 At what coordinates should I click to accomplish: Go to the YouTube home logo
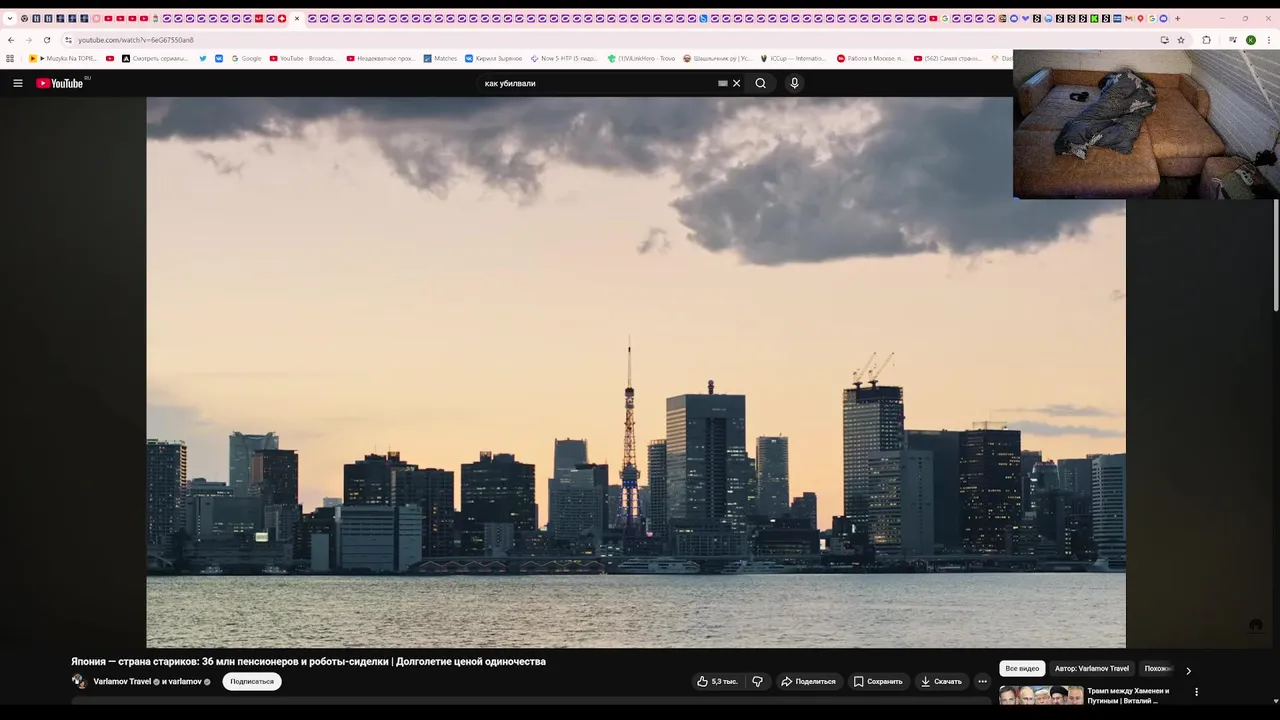click(x=60, y=83)
